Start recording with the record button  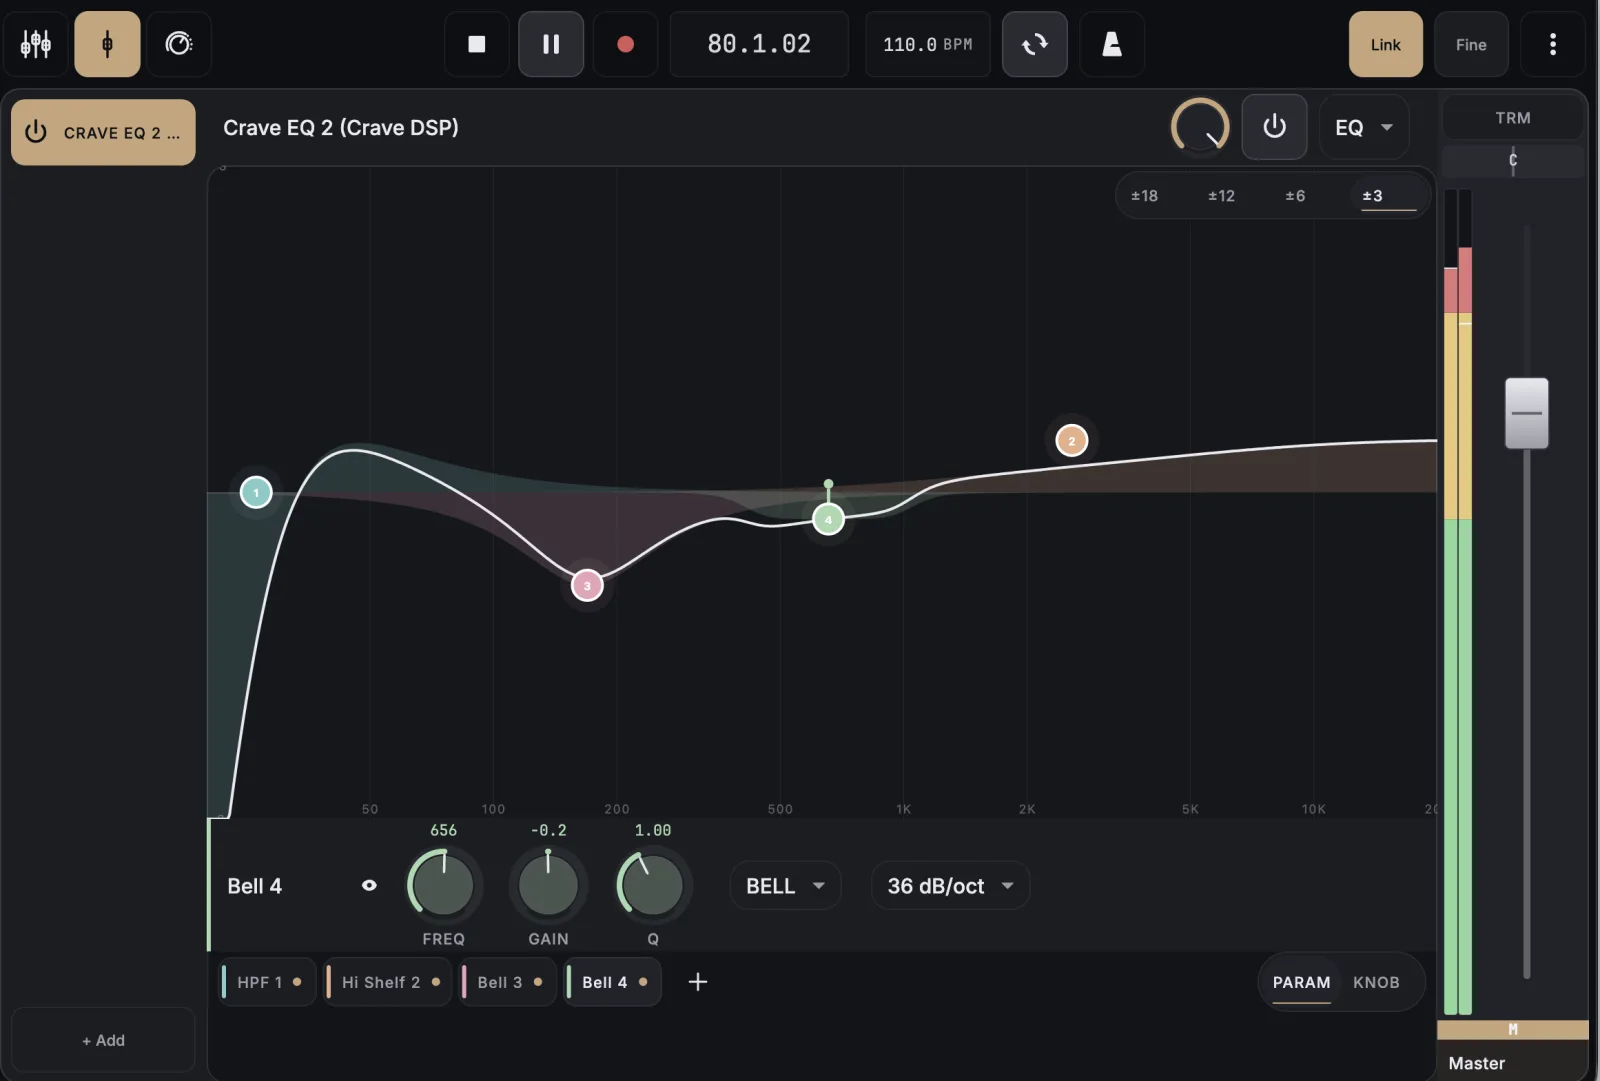click(x=625, y=44)
